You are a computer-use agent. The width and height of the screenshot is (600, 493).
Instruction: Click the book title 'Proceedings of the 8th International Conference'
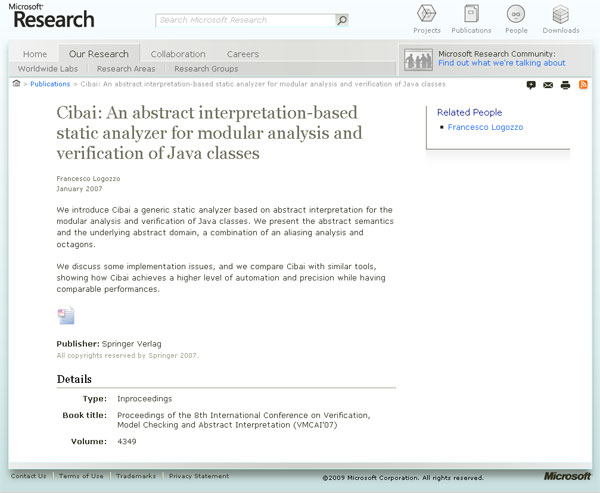243,420
